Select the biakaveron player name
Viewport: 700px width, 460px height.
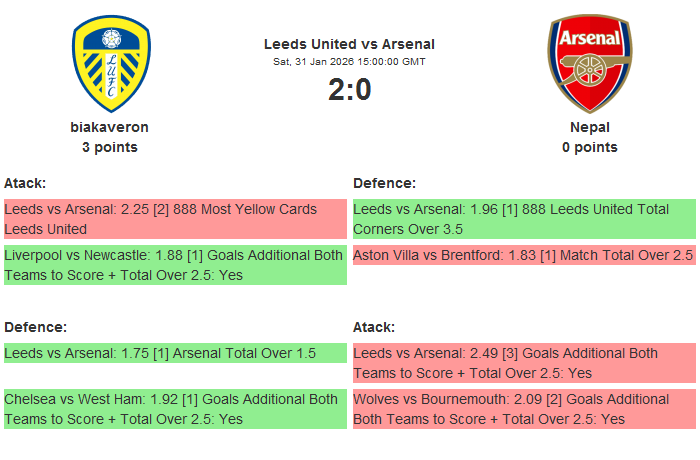click(x=110, y=127)
